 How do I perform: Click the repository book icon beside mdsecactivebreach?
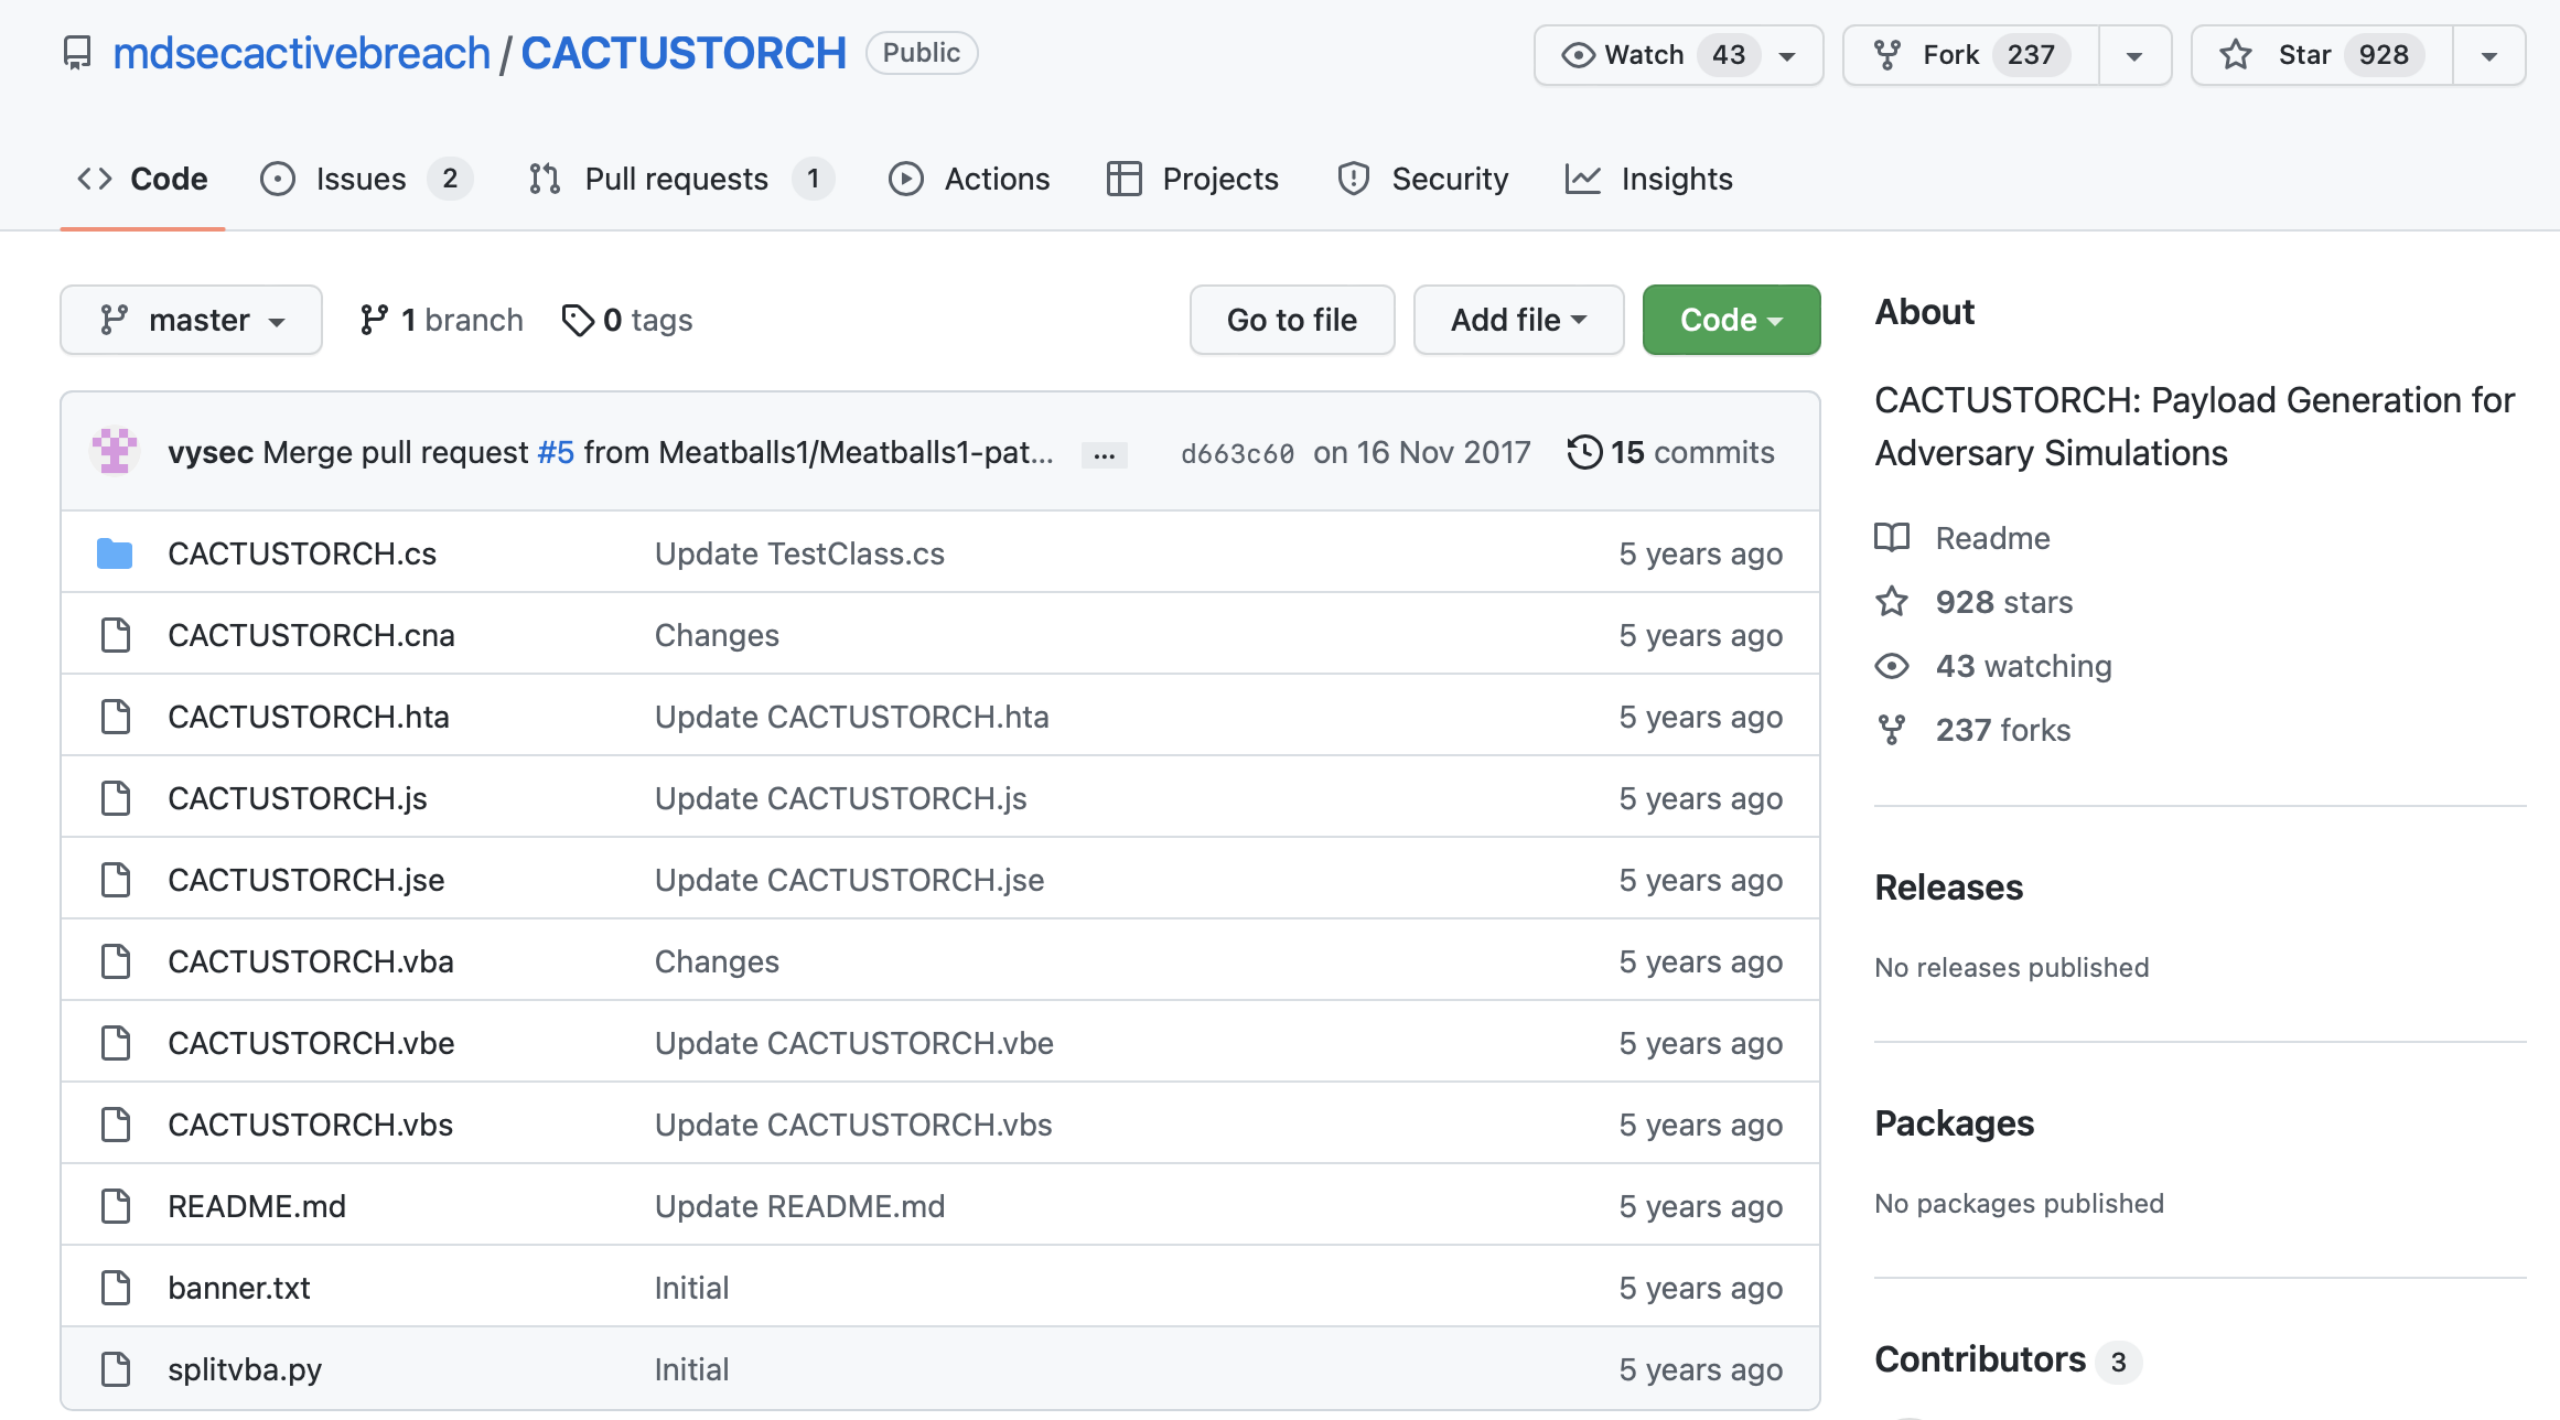coord(77,53)
